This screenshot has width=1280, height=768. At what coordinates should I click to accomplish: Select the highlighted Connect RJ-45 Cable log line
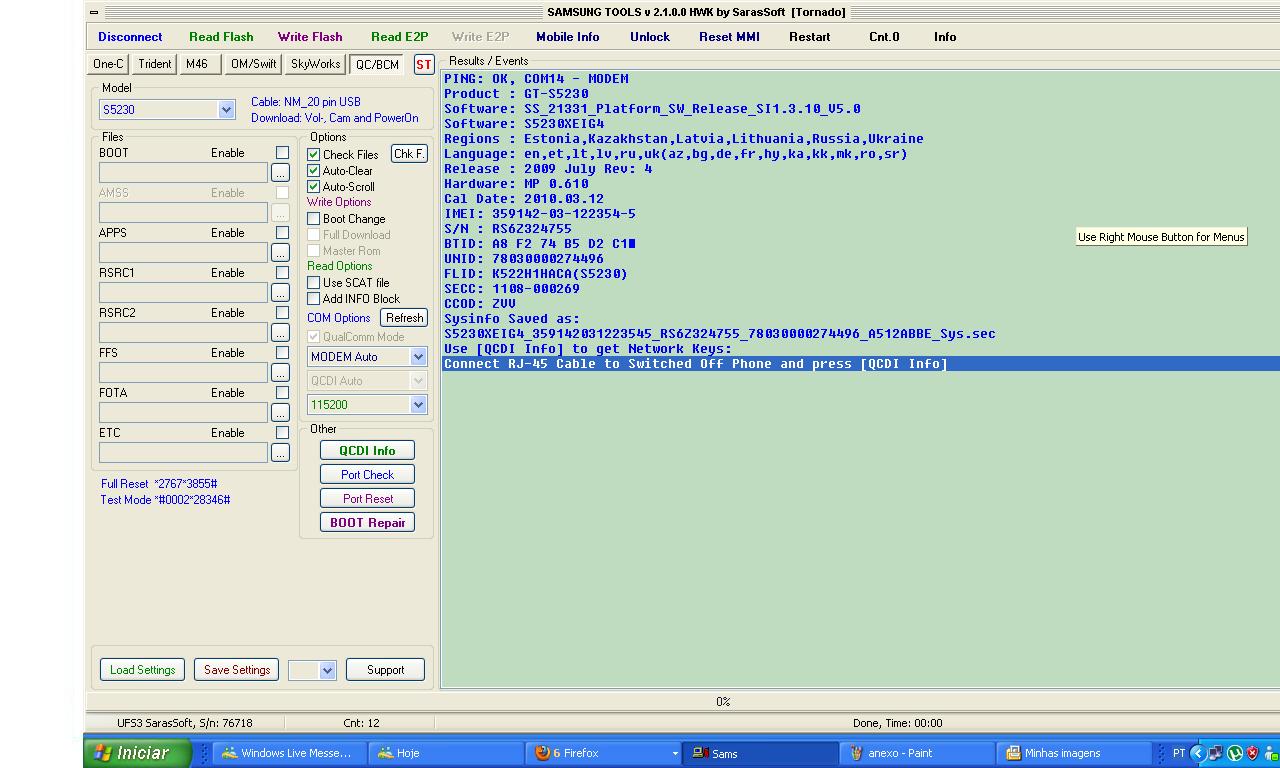coord(861,364)
